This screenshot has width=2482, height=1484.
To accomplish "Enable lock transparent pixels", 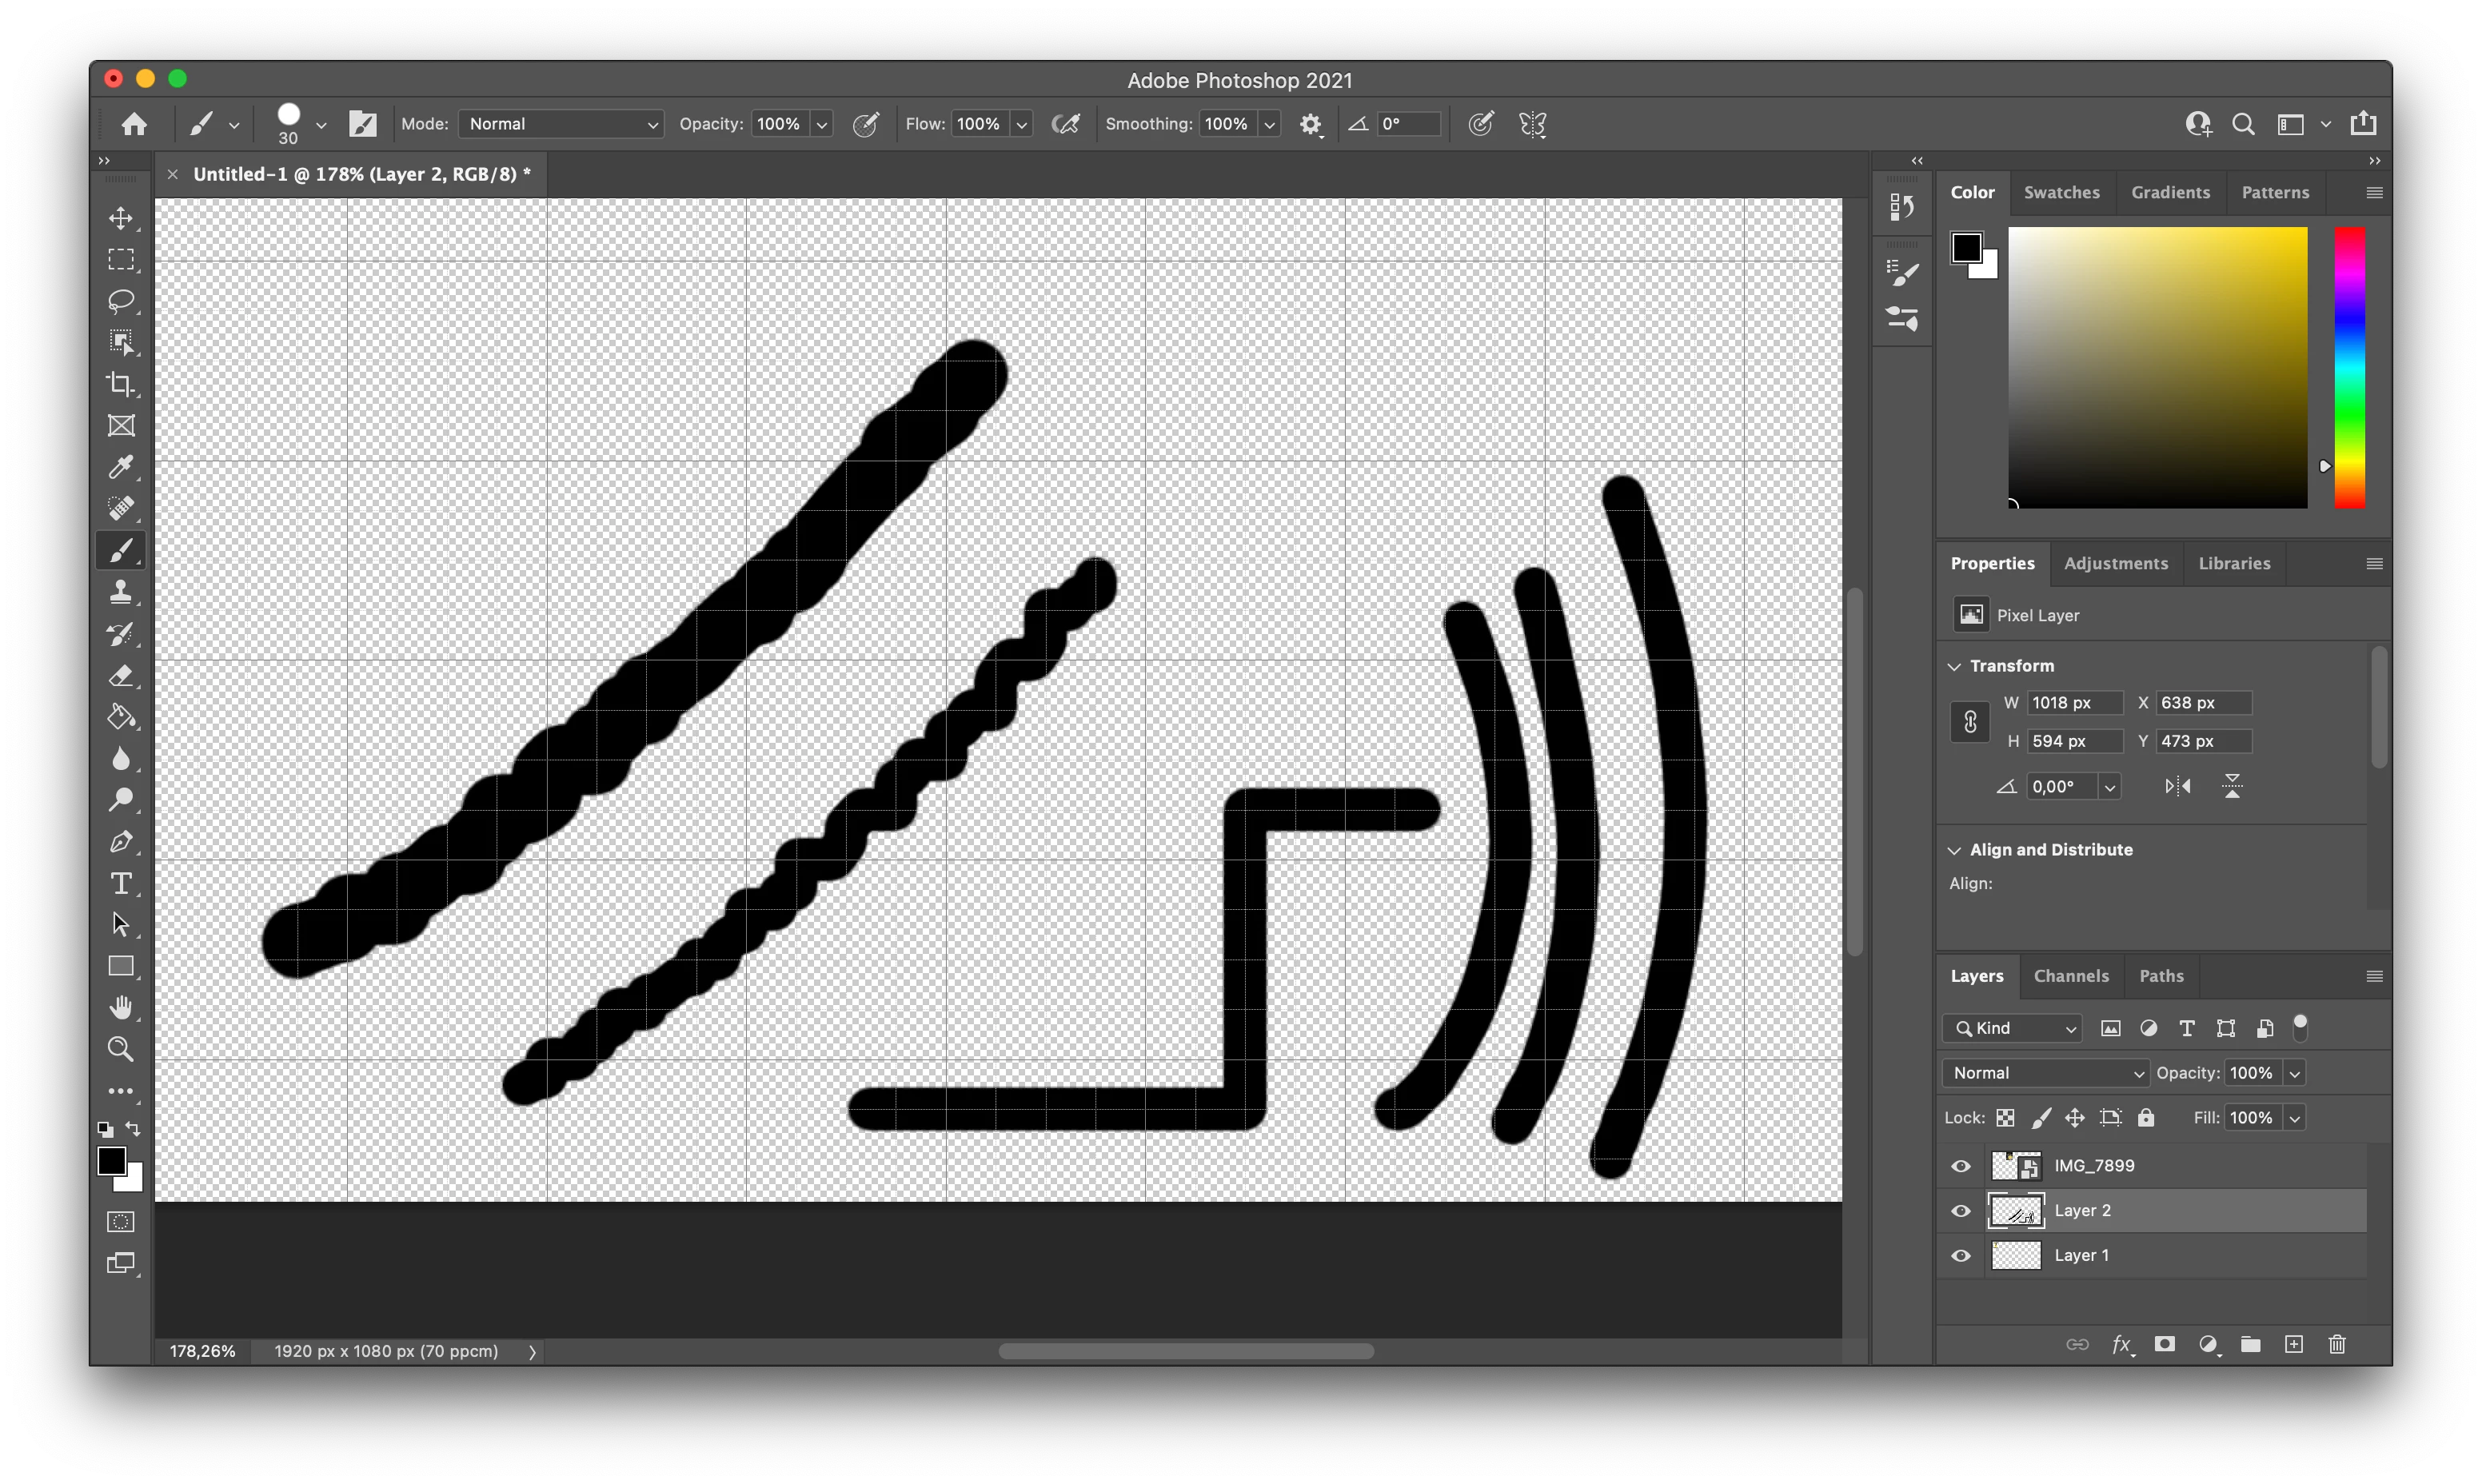I will pyautogui.click(x=2005, y=1118).
